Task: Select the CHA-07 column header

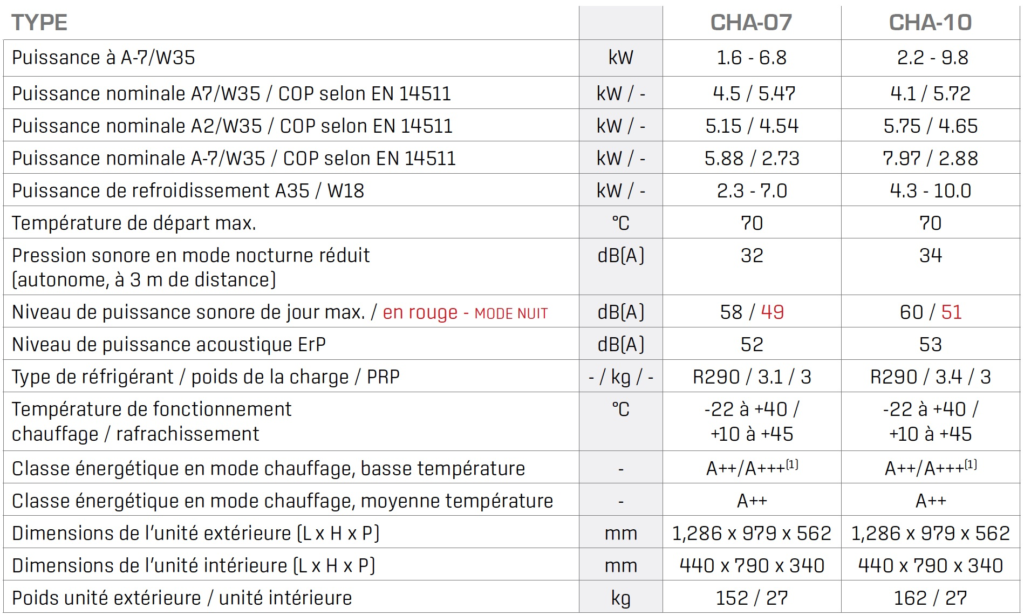Action: pyautogui.click(x=751, y=22)
